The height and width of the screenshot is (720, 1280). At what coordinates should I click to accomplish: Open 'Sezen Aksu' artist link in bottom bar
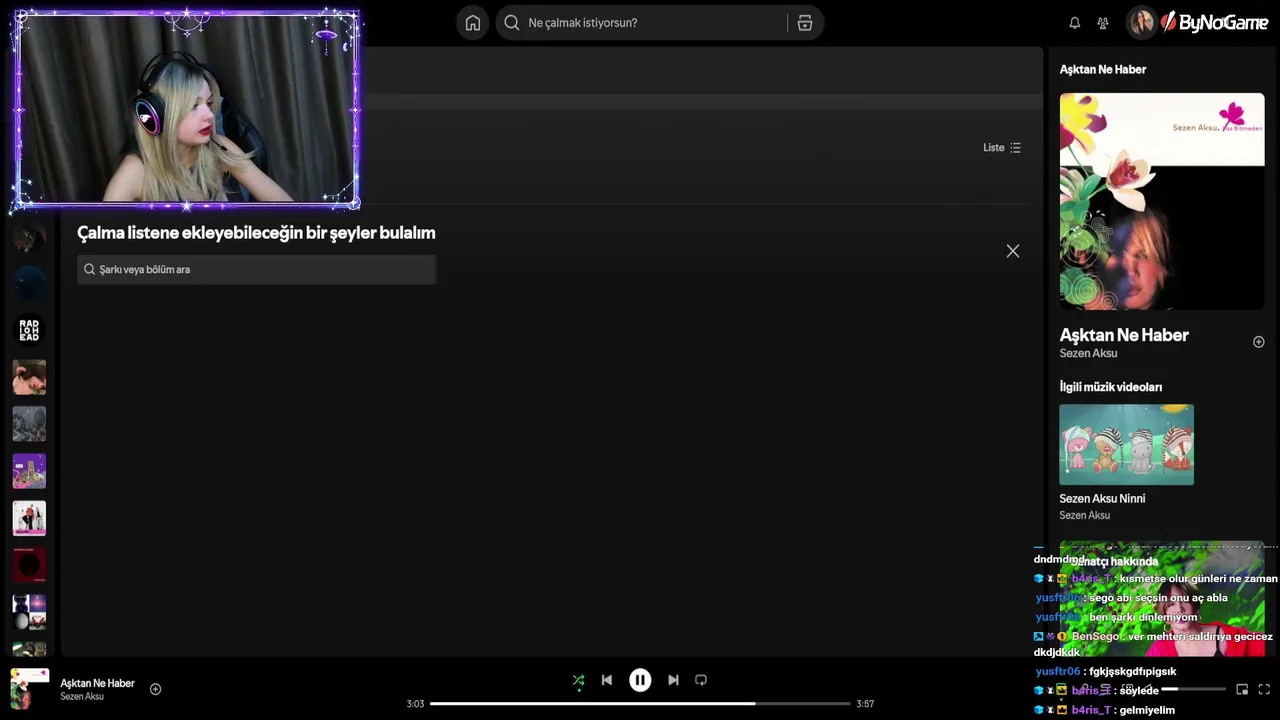(x=82, y=697)
